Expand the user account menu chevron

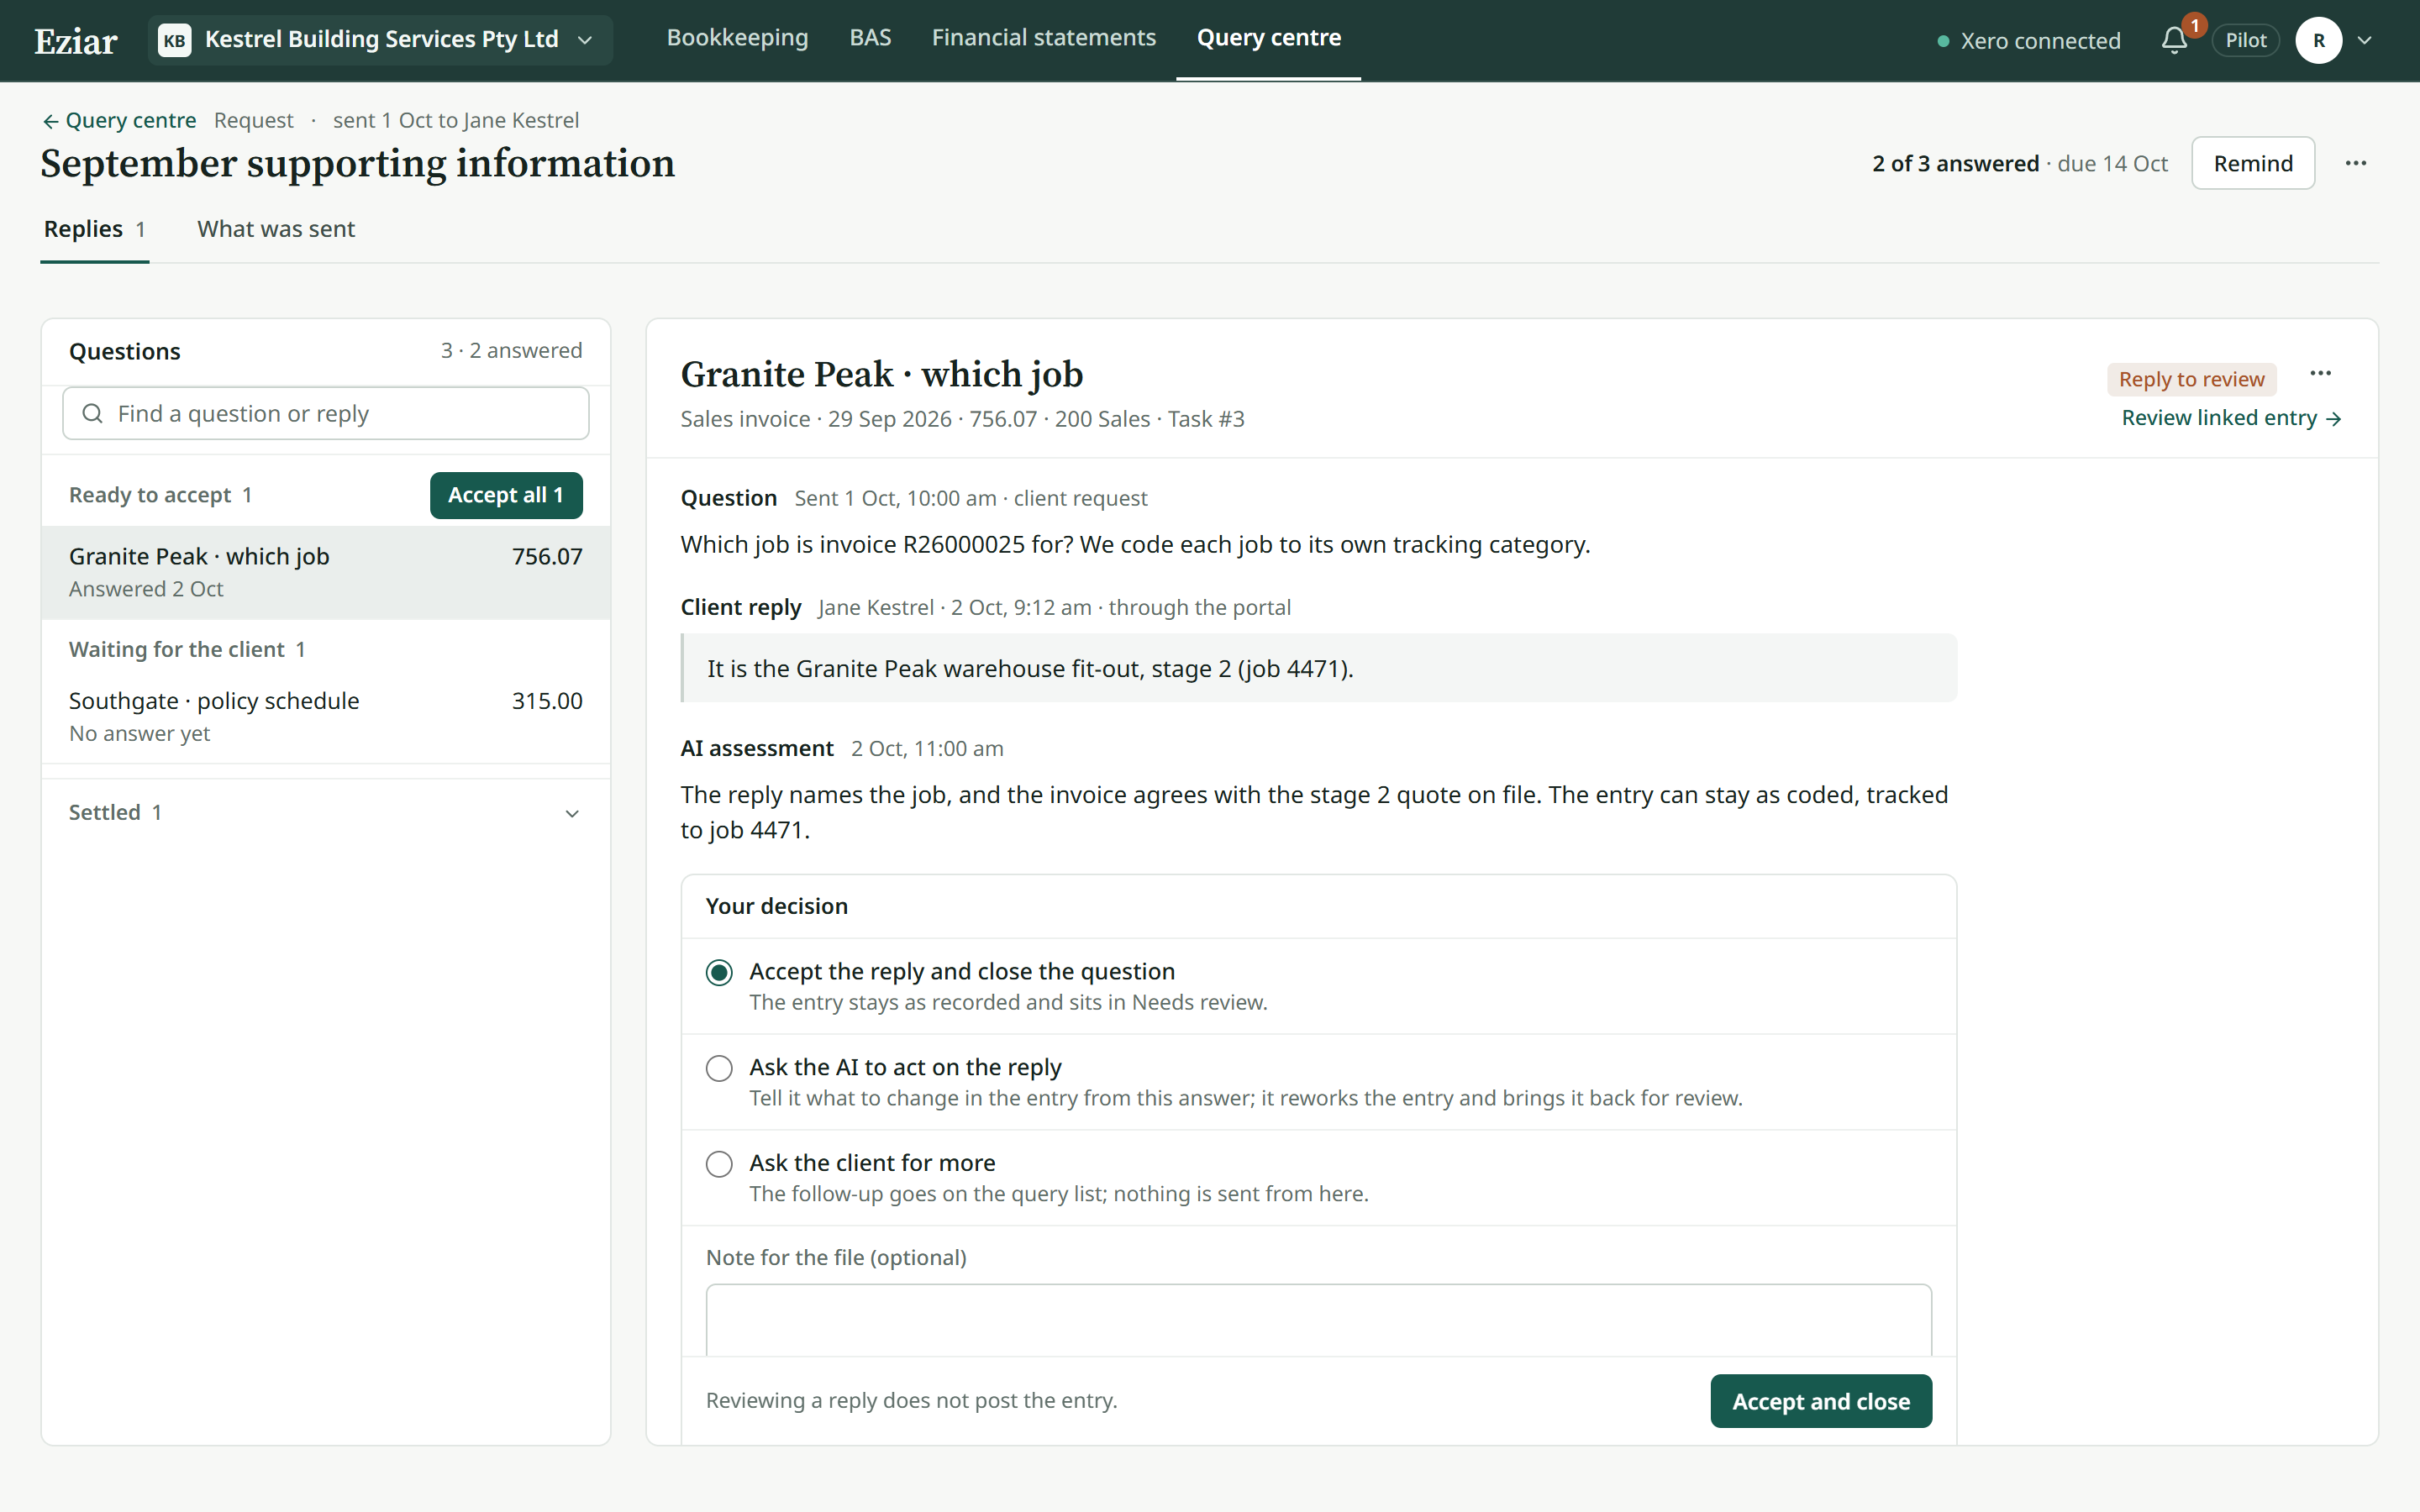pyautogui.click(x=2365, y=40)
